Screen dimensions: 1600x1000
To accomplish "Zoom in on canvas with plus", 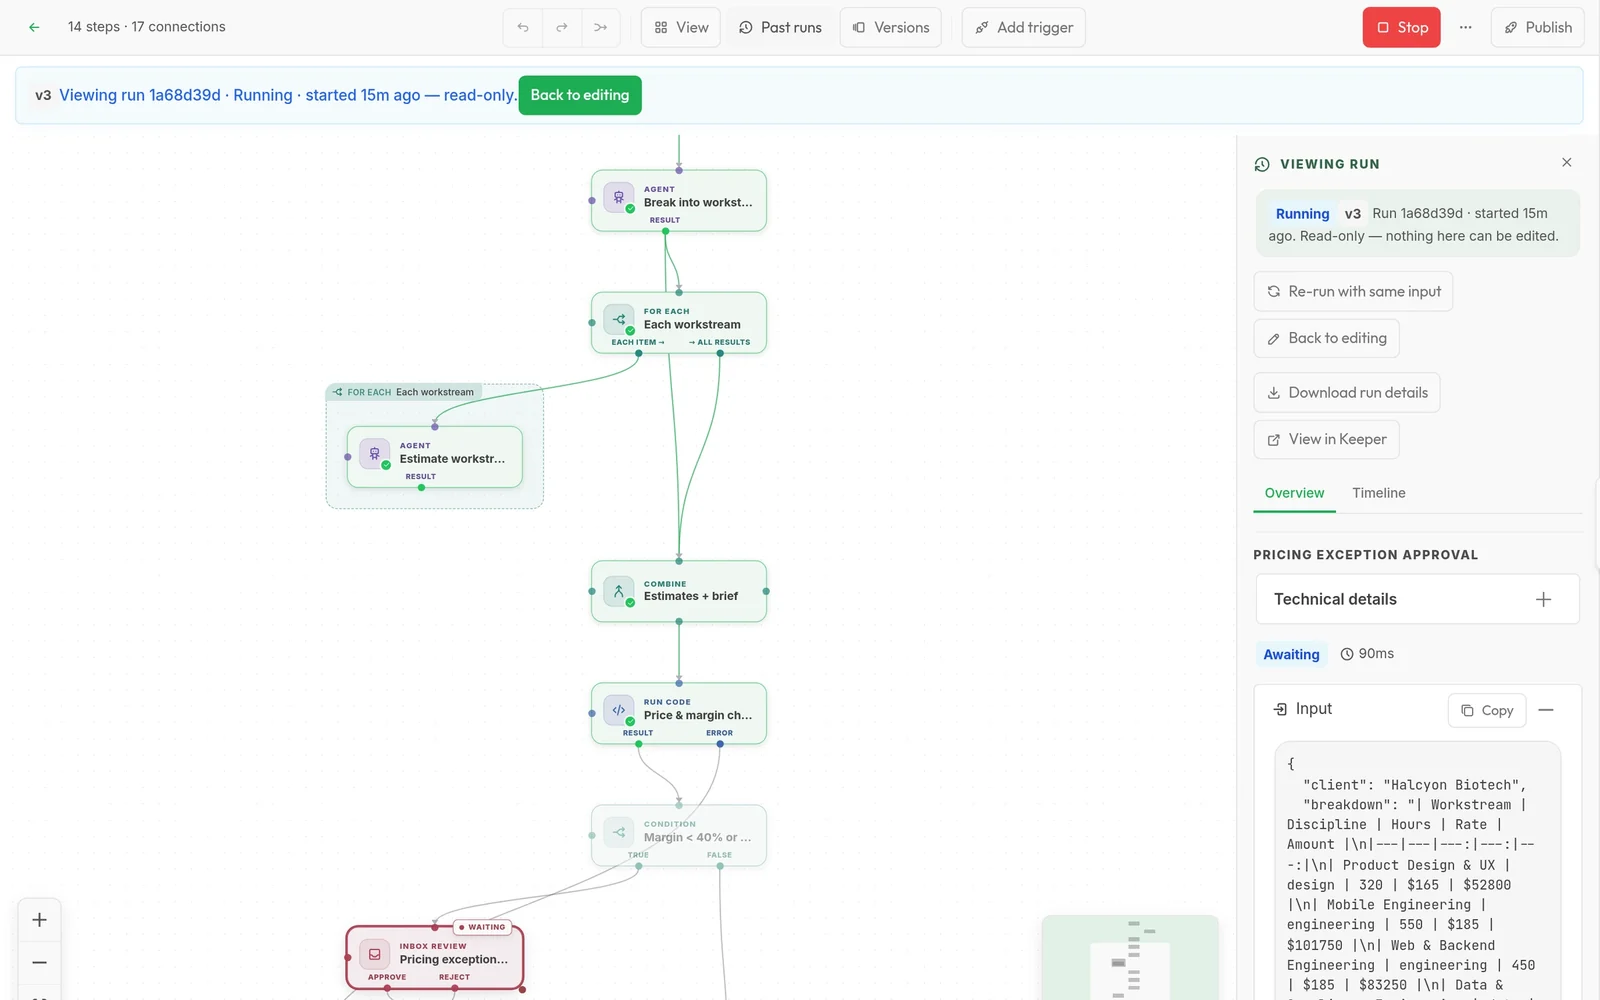I will tap(40, 920).
